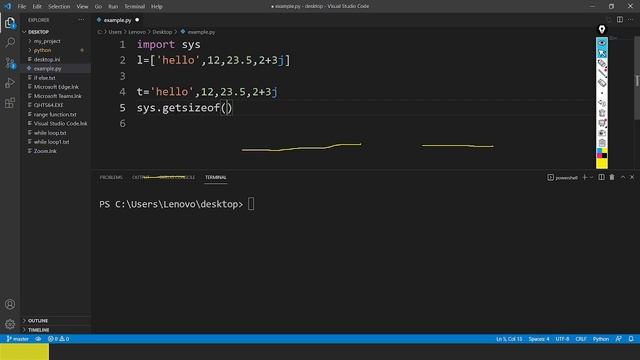Click the clear-all bin icon at the annotation toolbar bottom
Screen dimensions: 640x360
[602, 143]
